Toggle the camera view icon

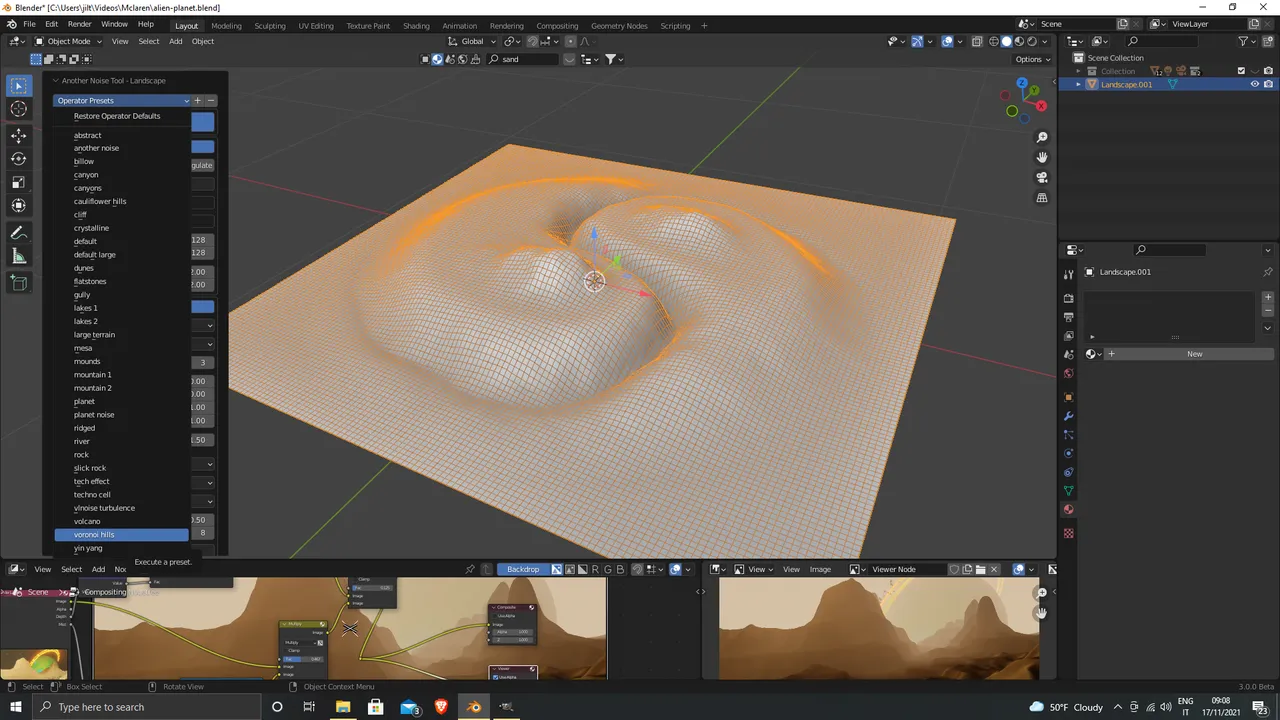(1042, 177)
